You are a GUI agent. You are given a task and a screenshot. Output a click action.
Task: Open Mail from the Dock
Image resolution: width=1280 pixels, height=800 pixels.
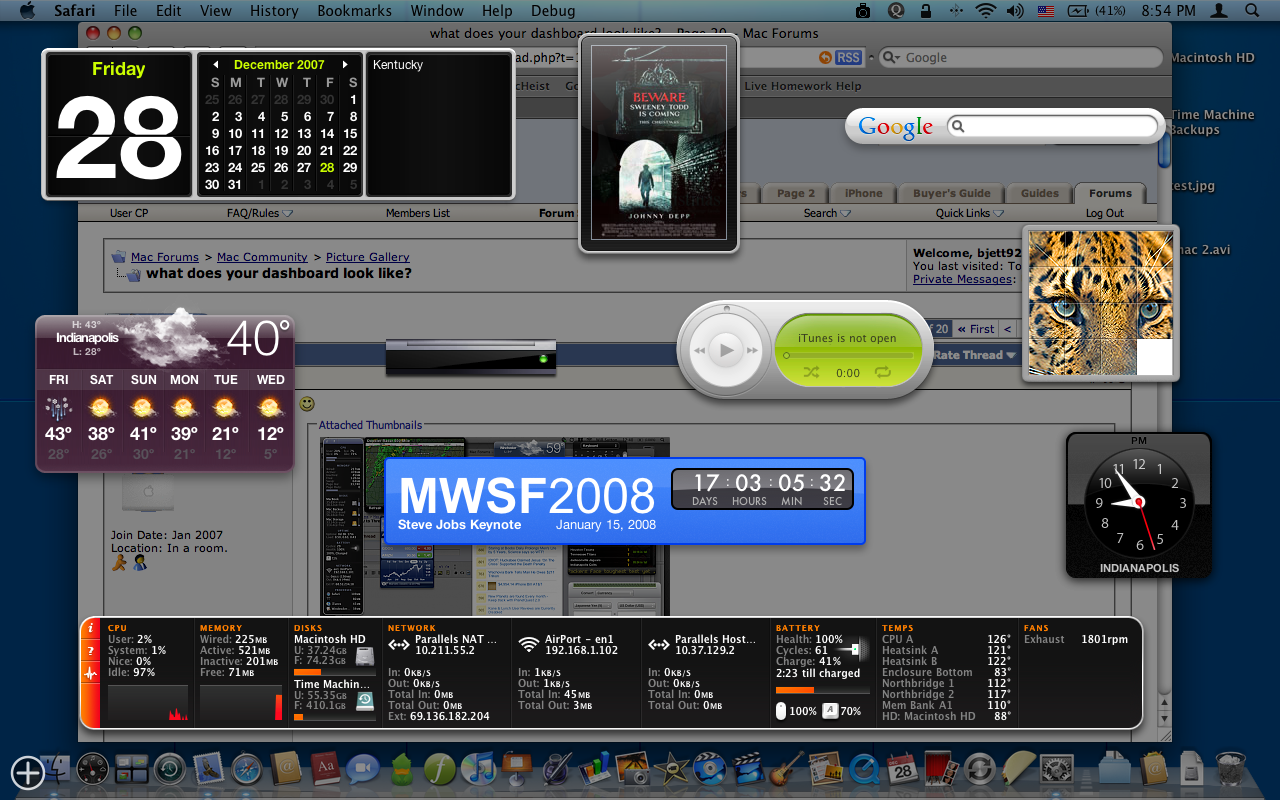(x=208, y=769)
